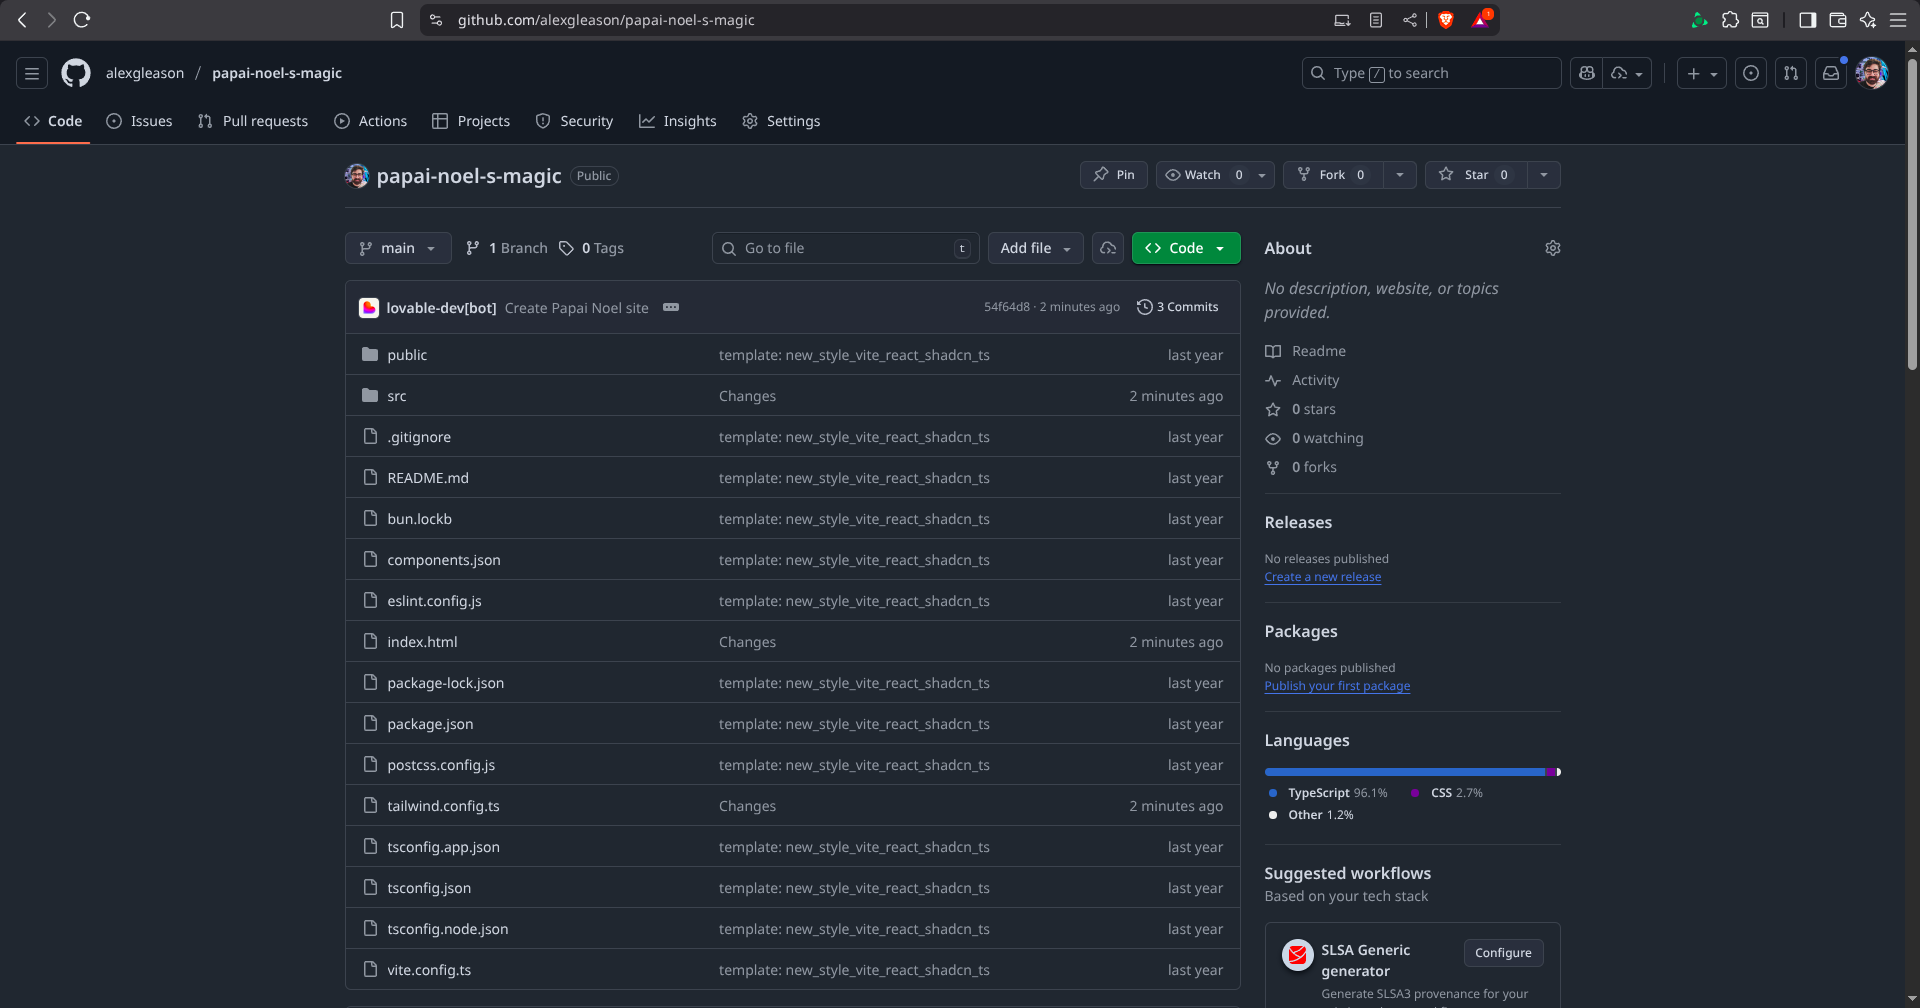
Task: Open the Insights tab
Action: point(678,121)
